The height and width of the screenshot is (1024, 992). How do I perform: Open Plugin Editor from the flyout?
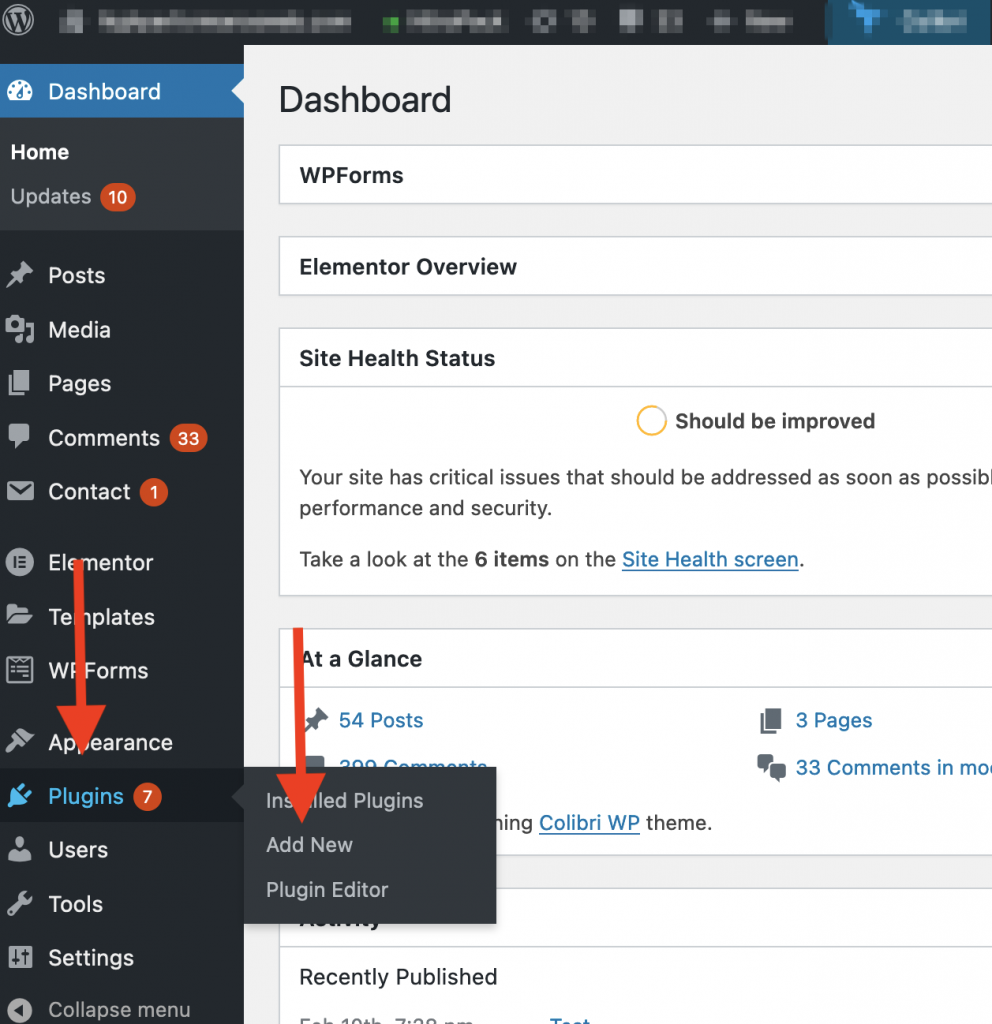pyautogui.click(x=327, y=889)
